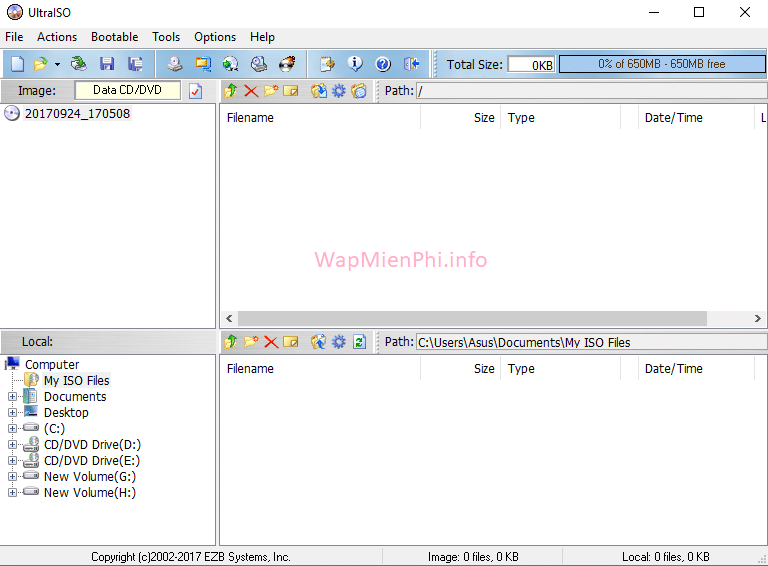Select My ISO Files folder in tree

76,380
